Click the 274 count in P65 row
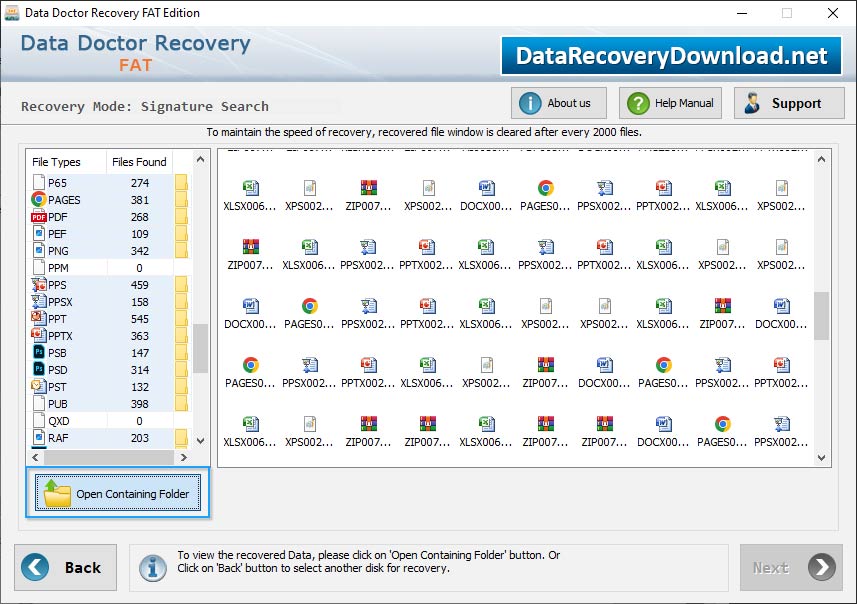The image size is (857, 604). [x=139, y=183]
